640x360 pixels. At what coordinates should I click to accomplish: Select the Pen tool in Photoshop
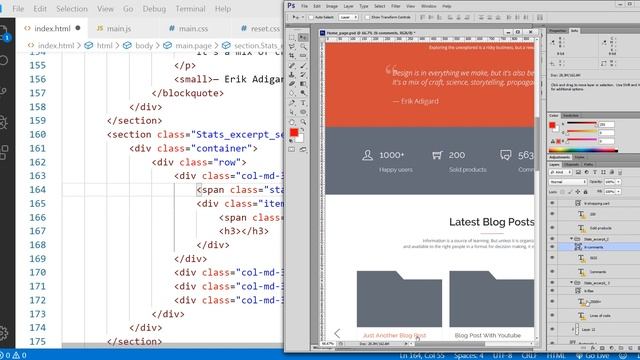(x=291, y=102)
